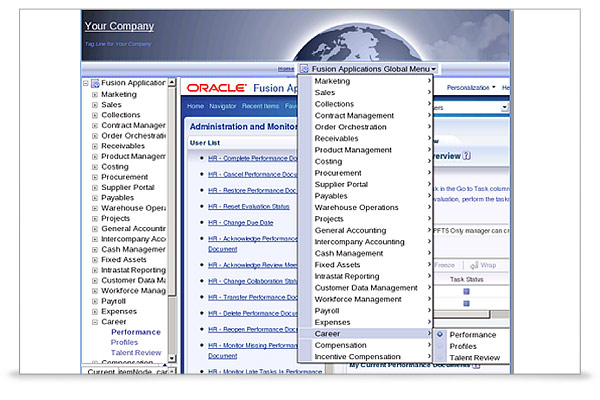Select the Talent Review radio in submenu
The image size is (600, 400).
tap(440, 358)
